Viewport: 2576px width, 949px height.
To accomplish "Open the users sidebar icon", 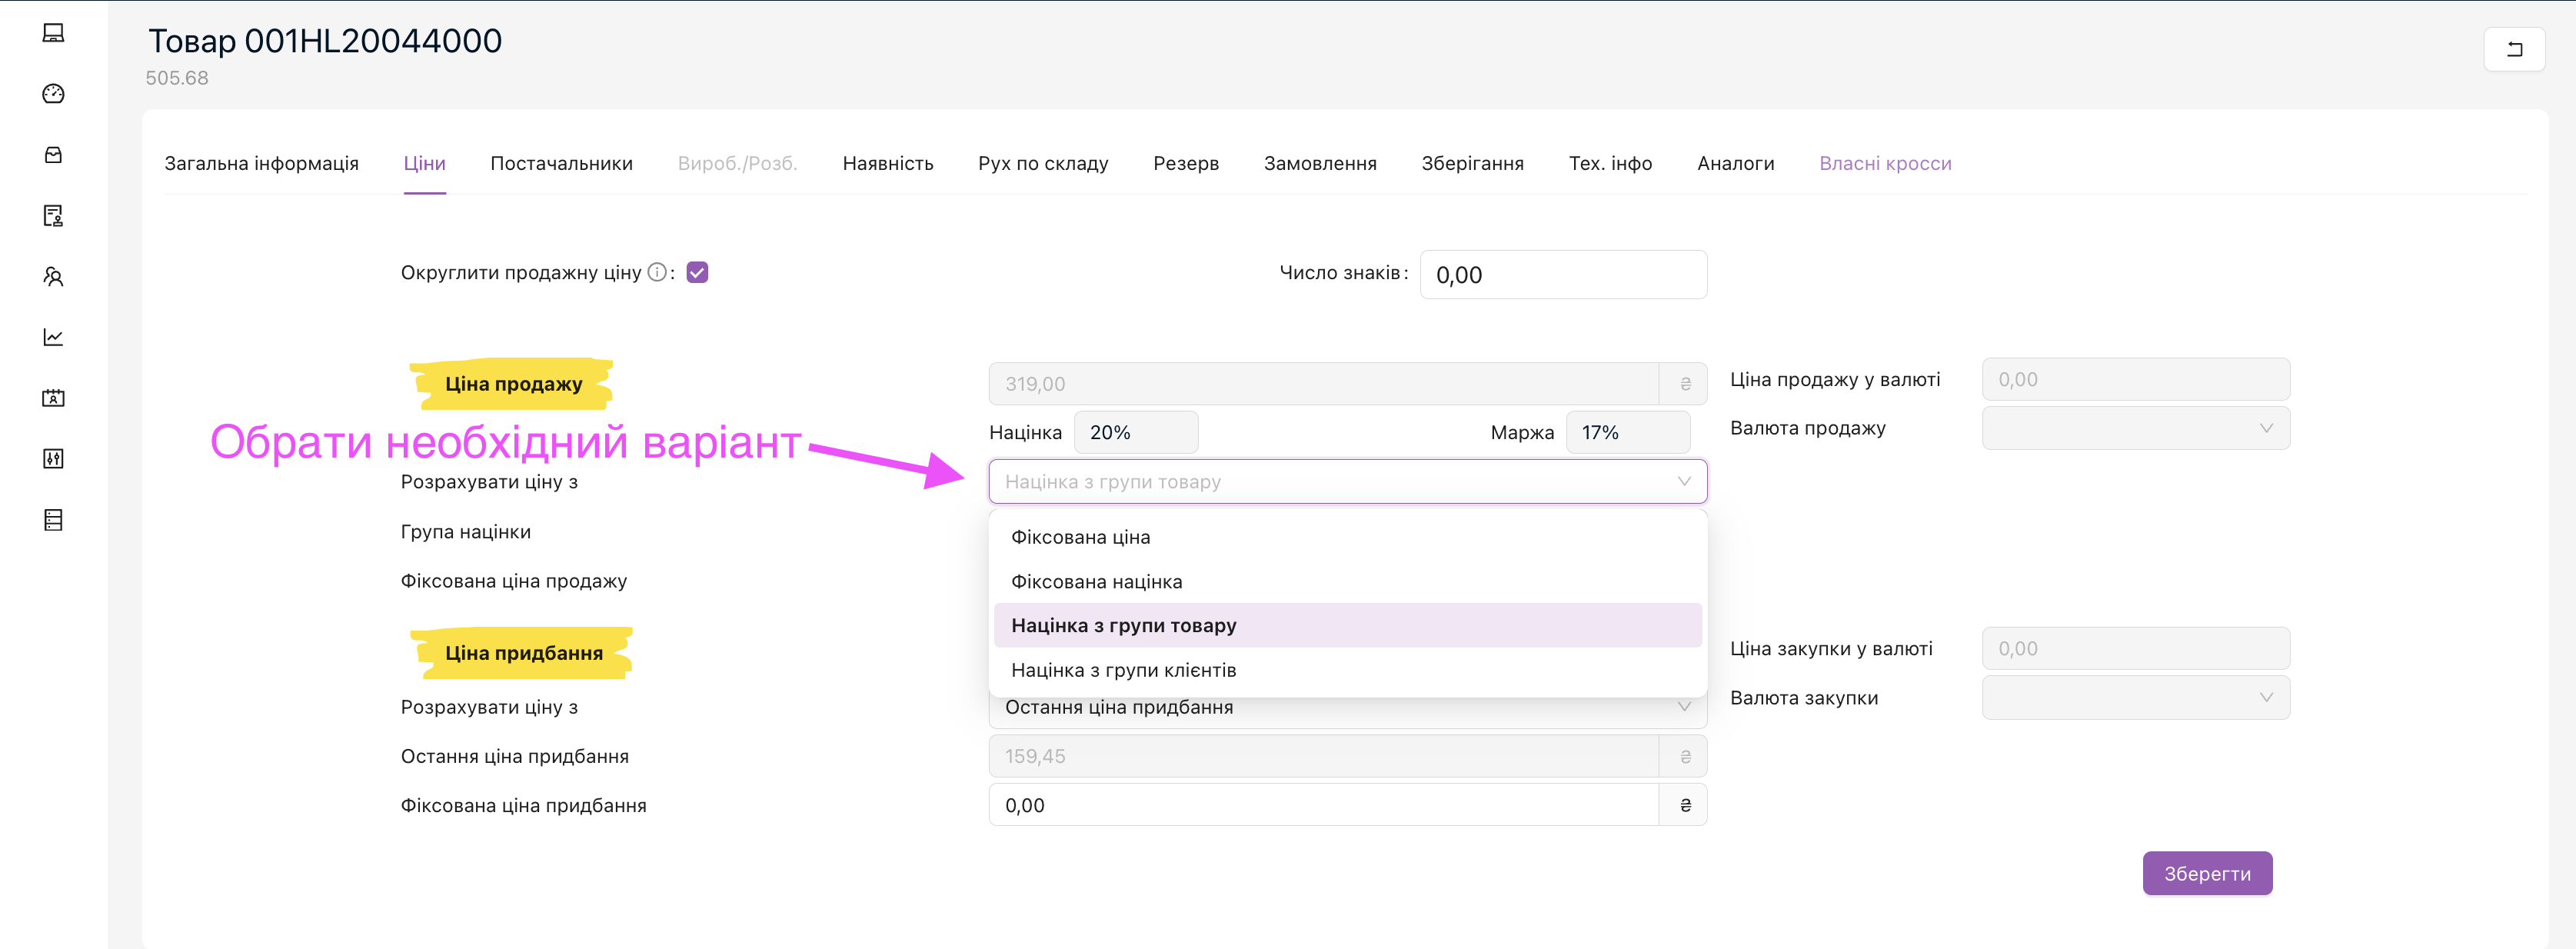I will [53, 277].
